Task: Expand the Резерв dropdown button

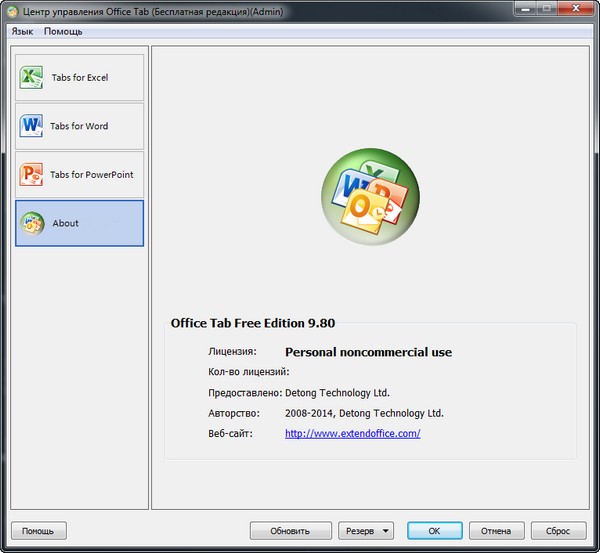Action: click(366, 531)
